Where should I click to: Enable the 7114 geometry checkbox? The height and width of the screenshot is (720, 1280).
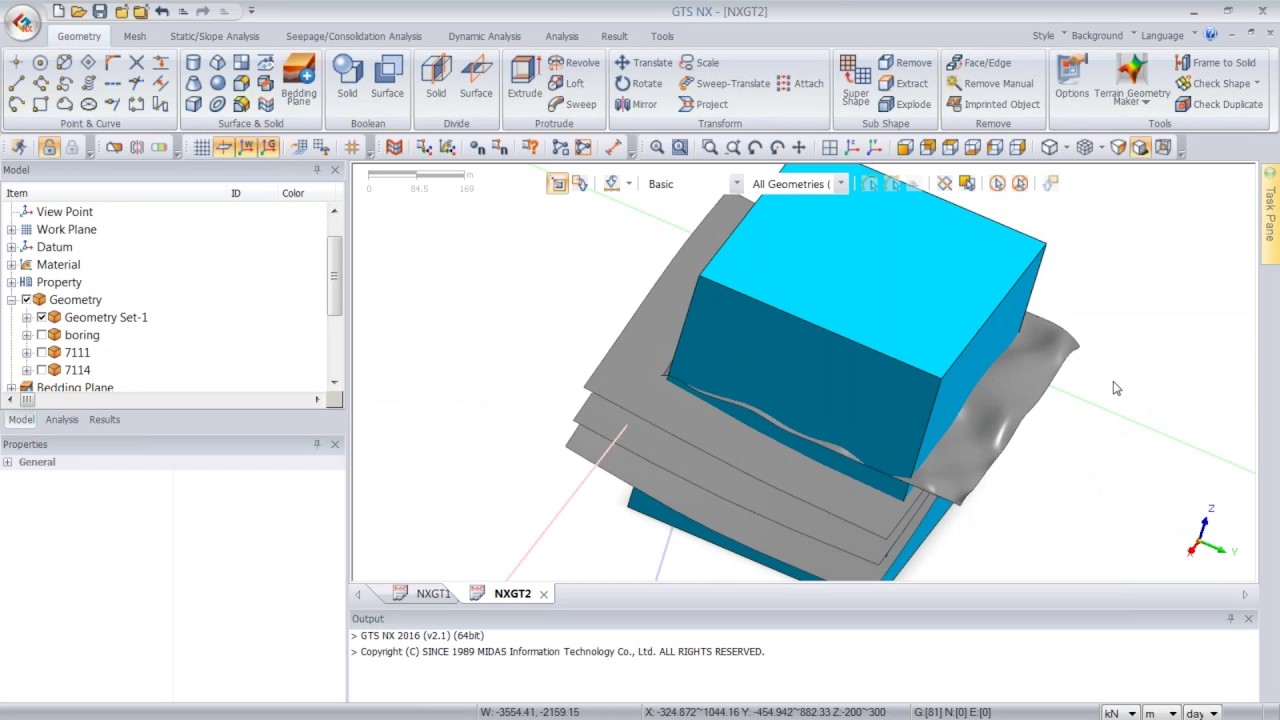[x=42, y=370]
